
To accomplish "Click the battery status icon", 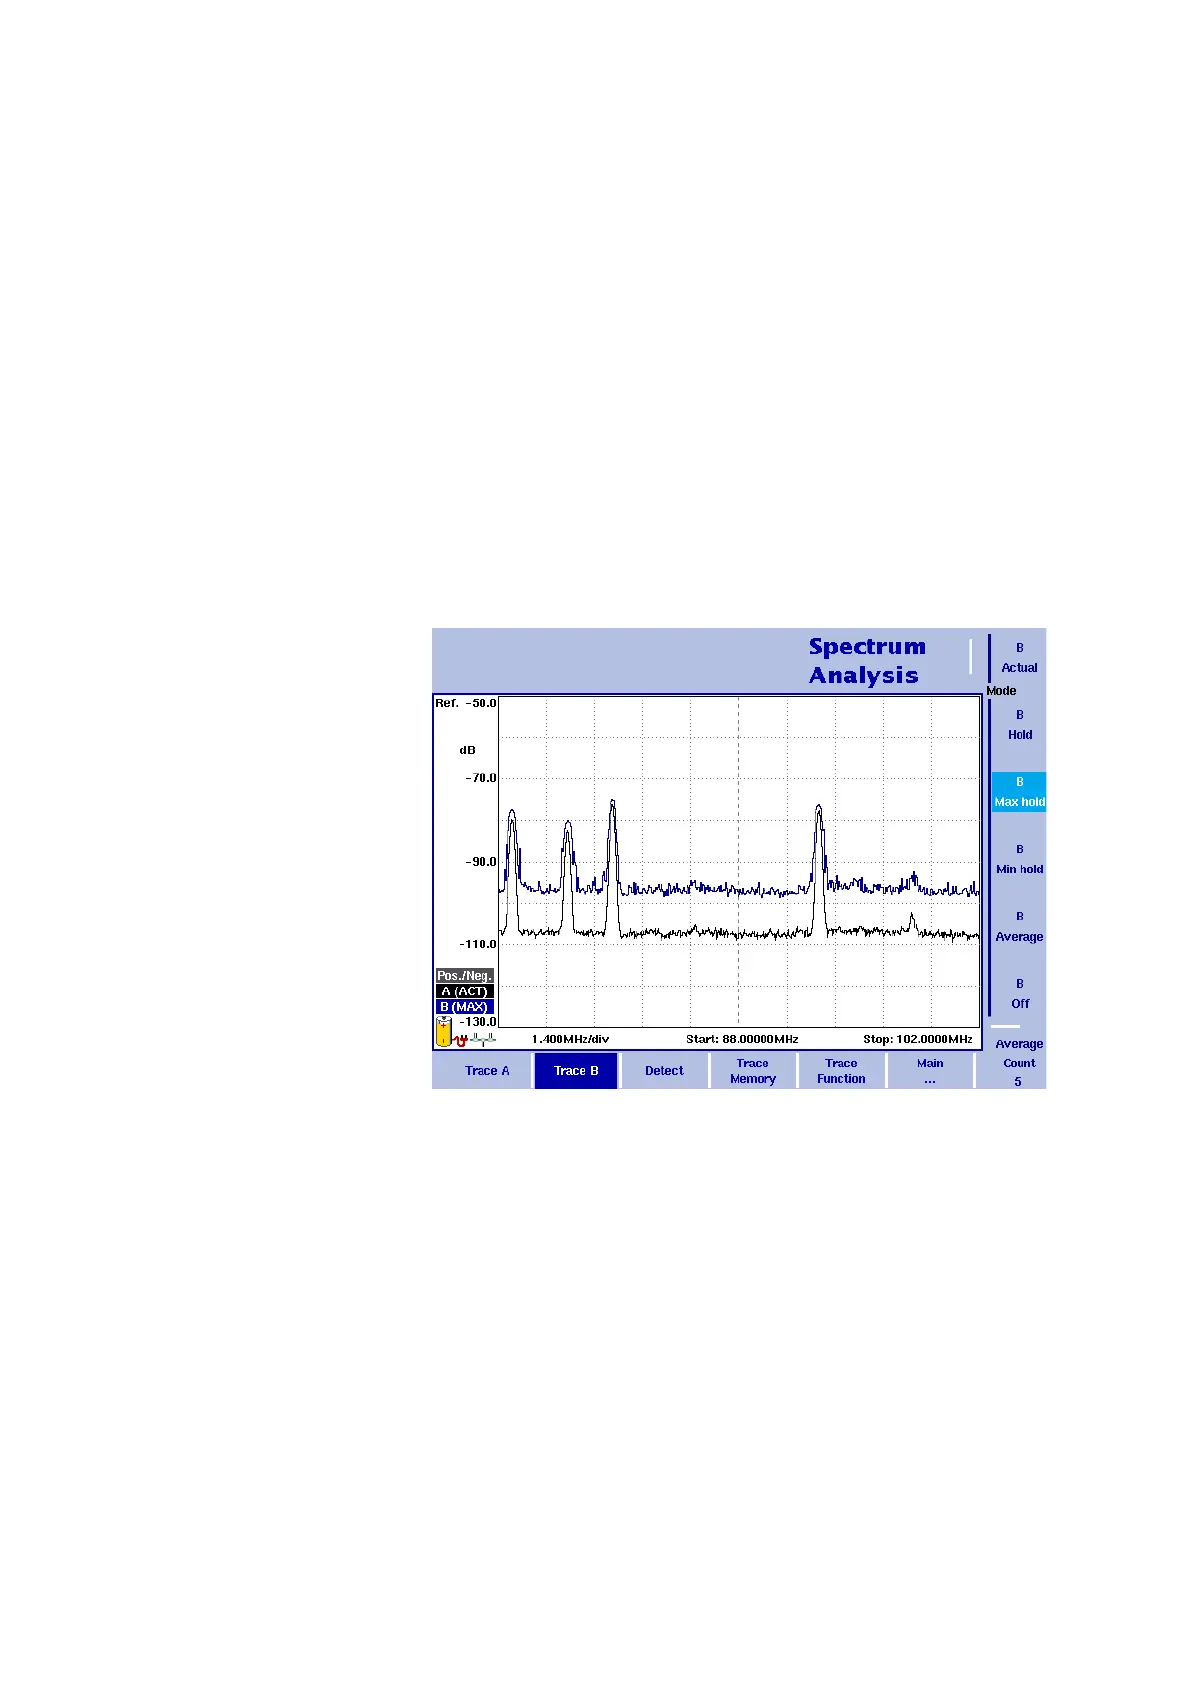I will (443, 1032).
